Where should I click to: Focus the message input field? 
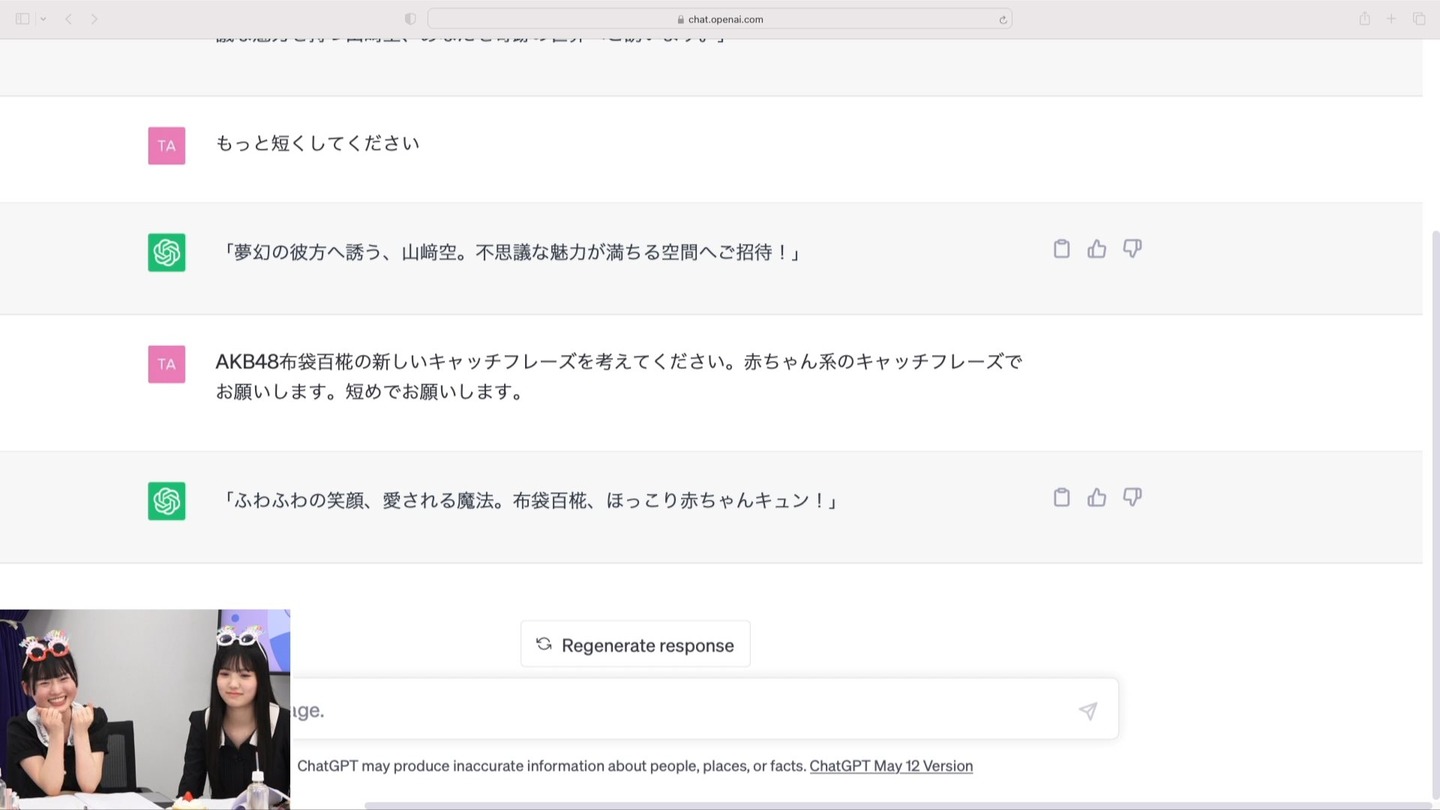click(x=704, y=710)
